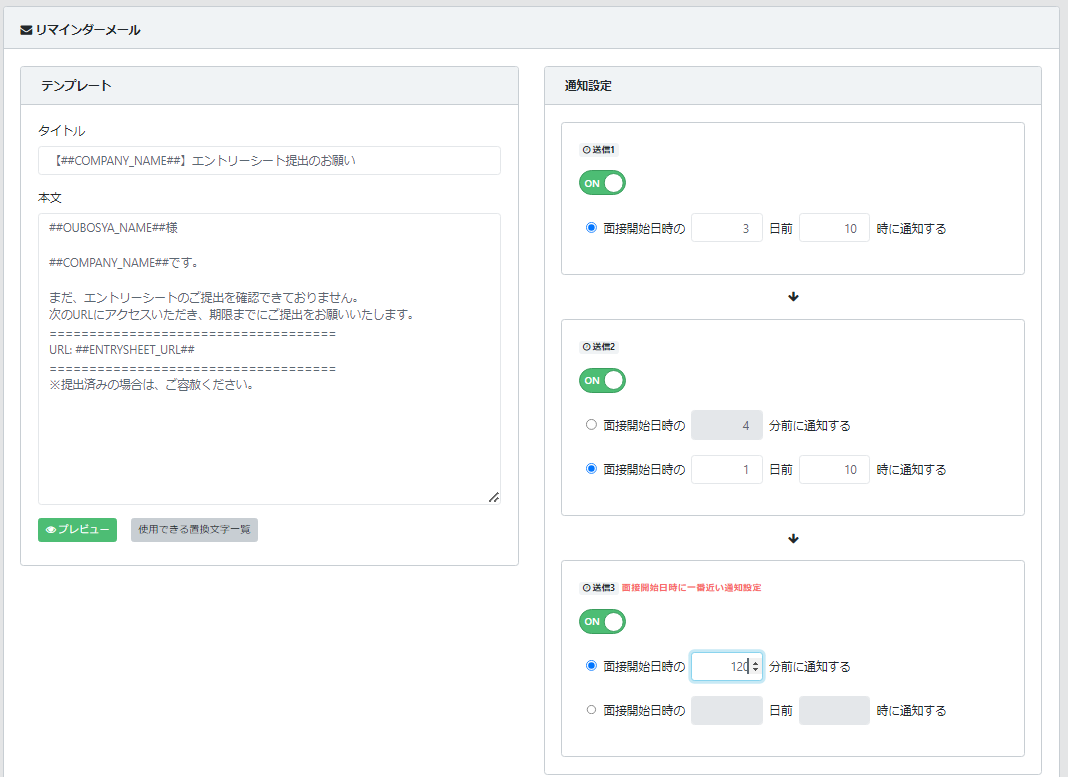Select the 送信1 days-before radio button
Screen dimensions: 1068x777
tap(591, 228)
